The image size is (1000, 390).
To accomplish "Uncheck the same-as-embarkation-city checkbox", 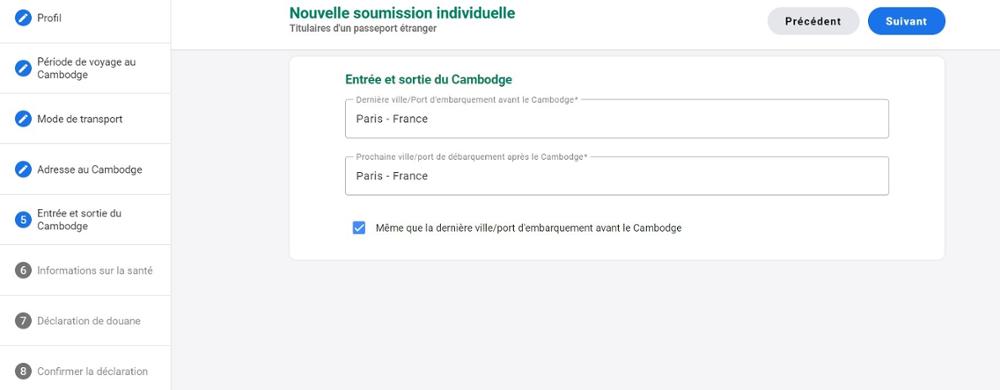I will coord(359,228).
